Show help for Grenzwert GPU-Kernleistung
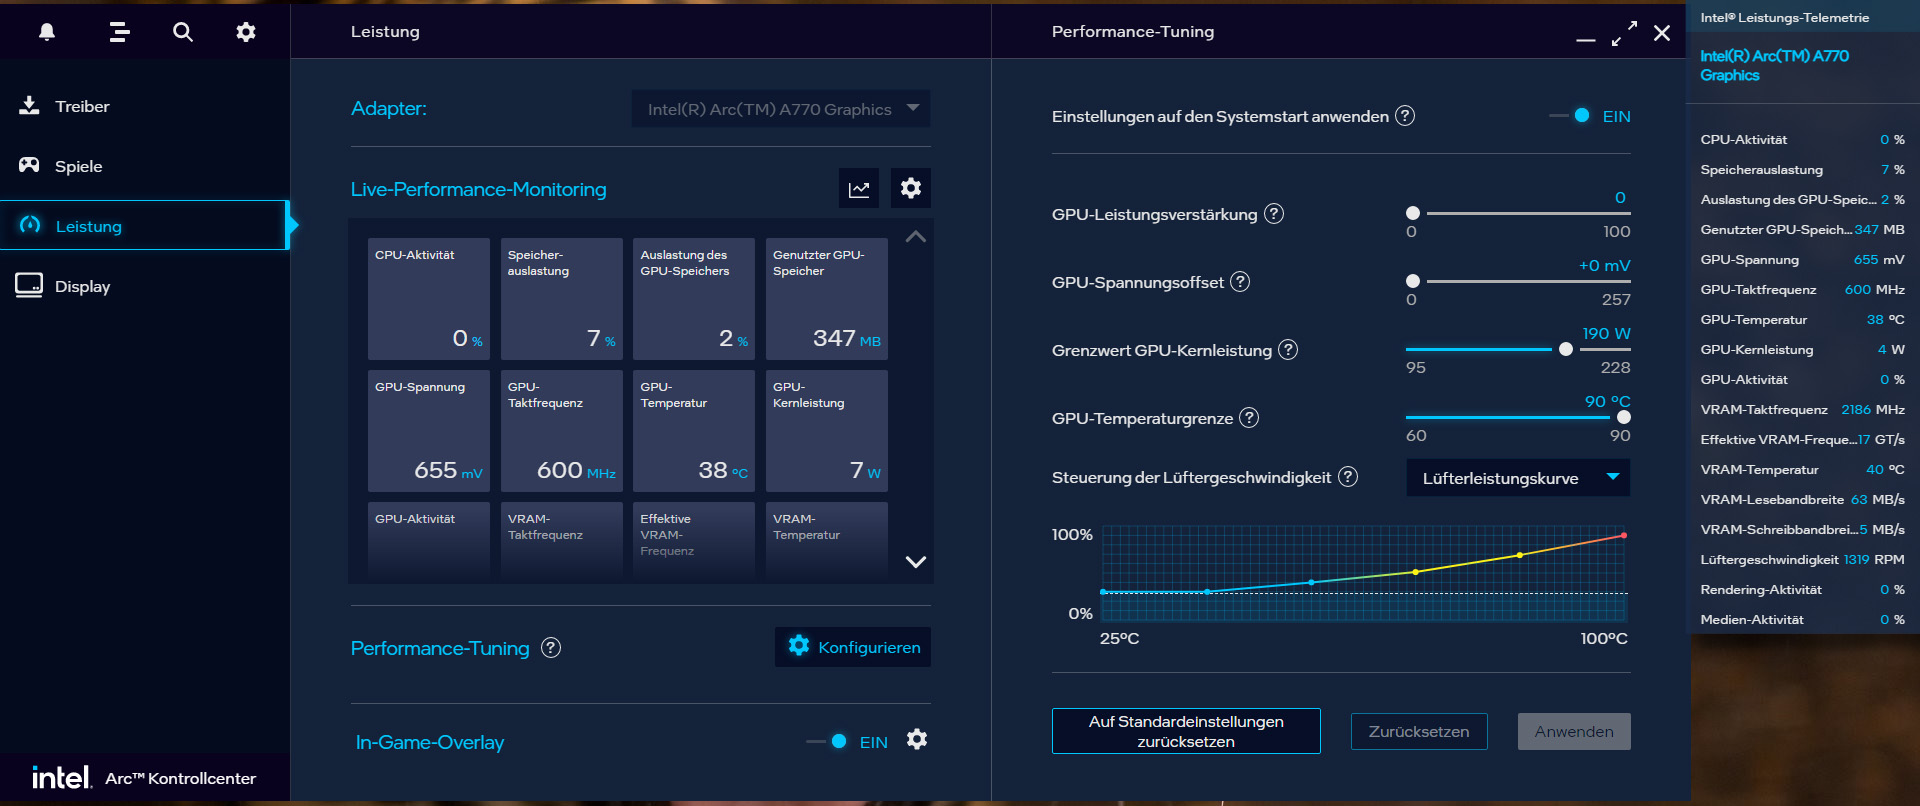 (1288, 350)
